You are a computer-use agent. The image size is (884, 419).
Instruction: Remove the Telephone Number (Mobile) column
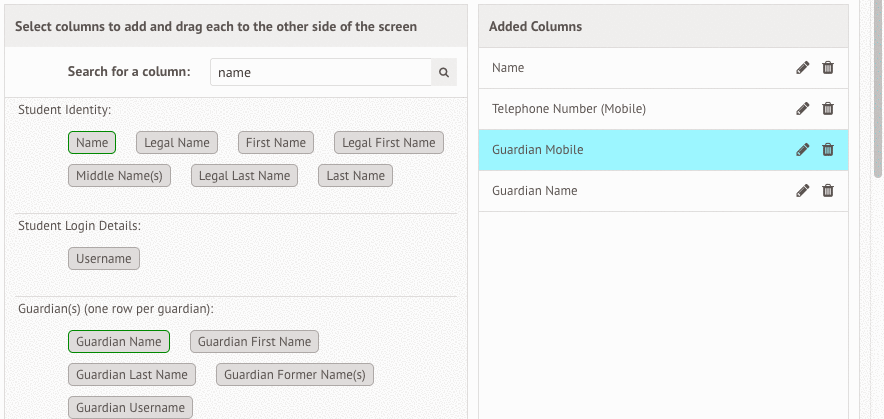pyautogui.click(x=828, y=109)
